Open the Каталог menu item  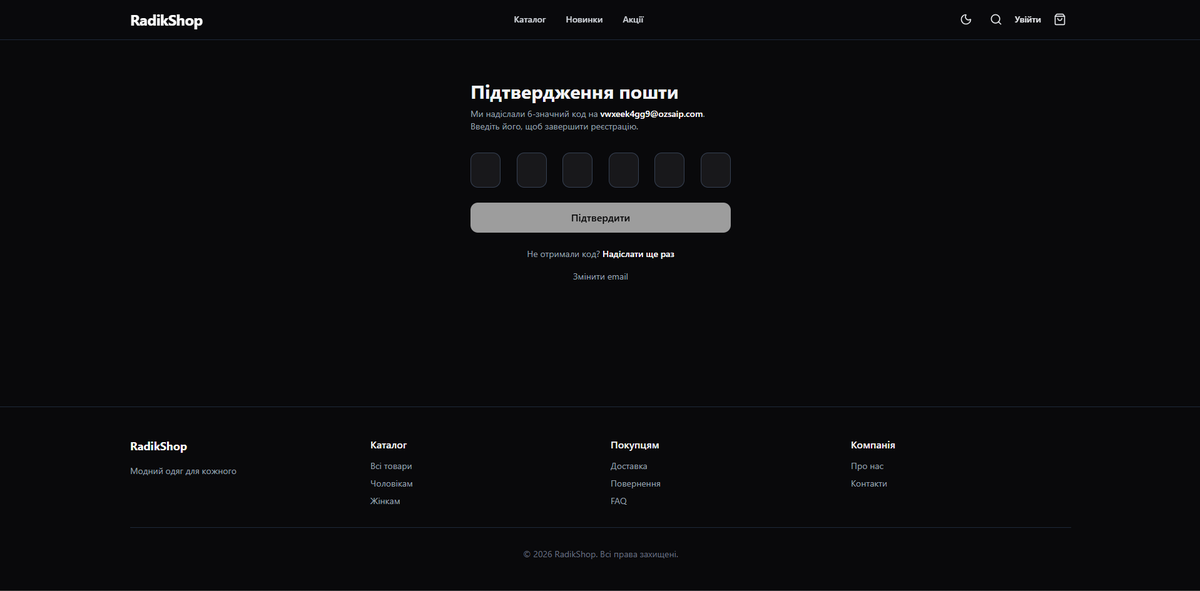(x=530, y=19)
